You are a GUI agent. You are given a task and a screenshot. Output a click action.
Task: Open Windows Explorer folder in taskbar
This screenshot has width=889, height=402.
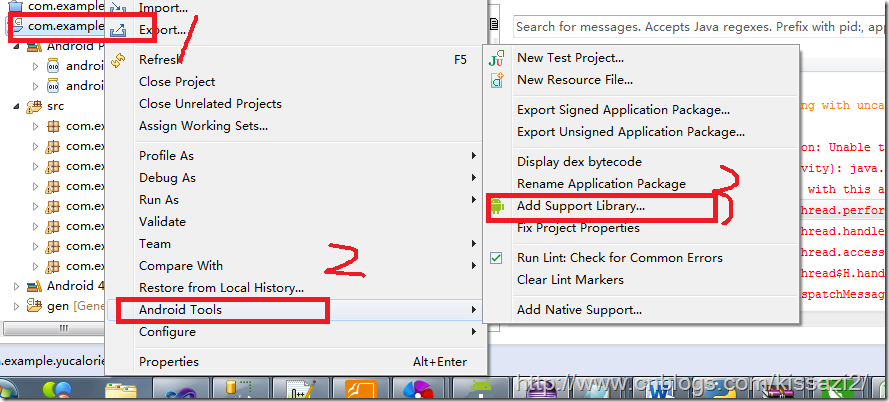[x=121, y=390]
